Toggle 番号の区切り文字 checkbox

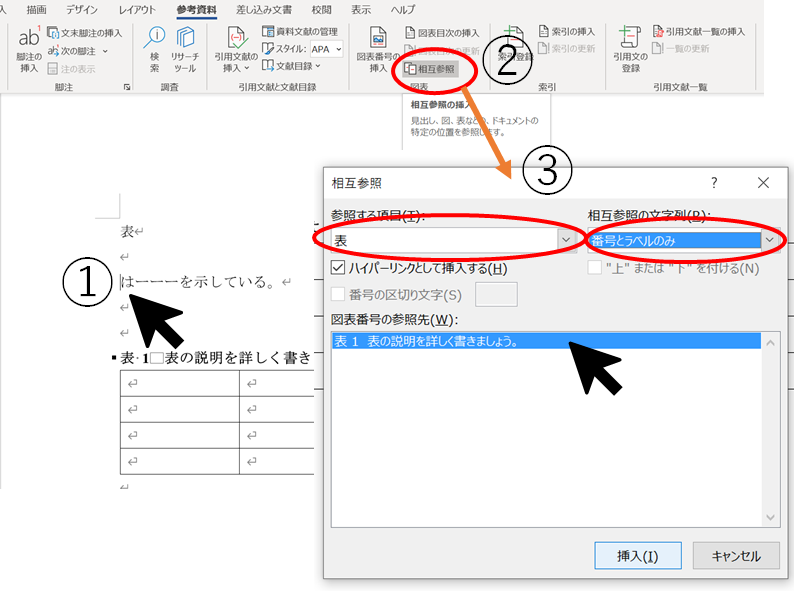click(338, 294)
